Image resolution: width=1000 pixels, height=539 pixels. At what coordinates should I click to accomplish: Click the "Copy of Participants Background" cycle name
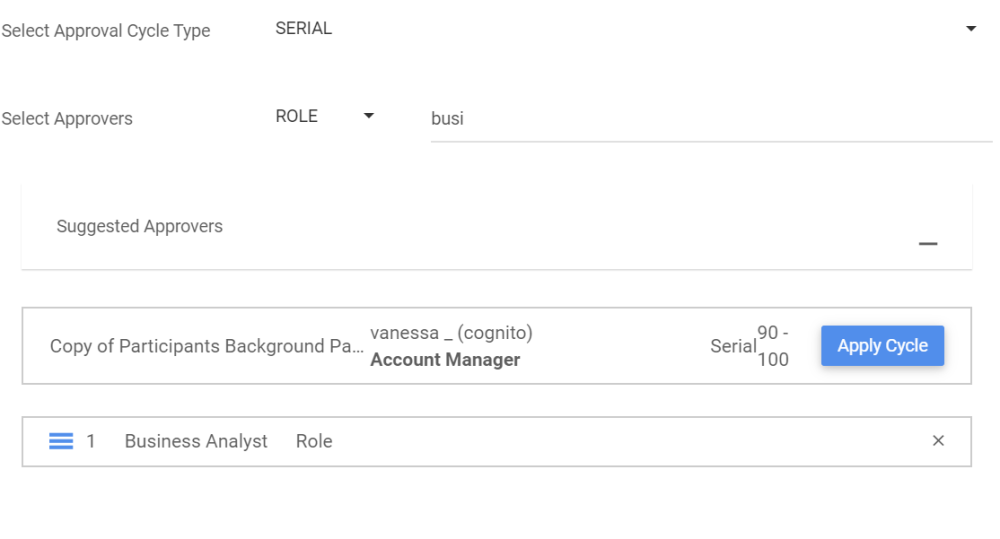[x=207, y=347]
